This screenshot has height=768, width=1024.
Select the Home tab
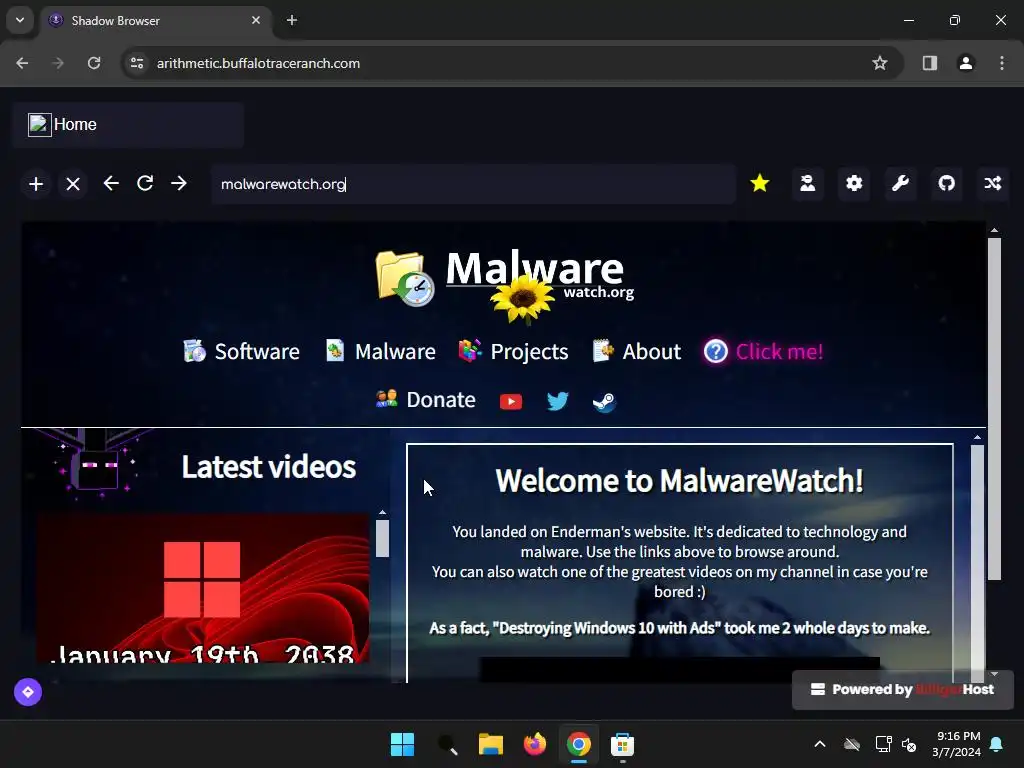click(127, 124)
